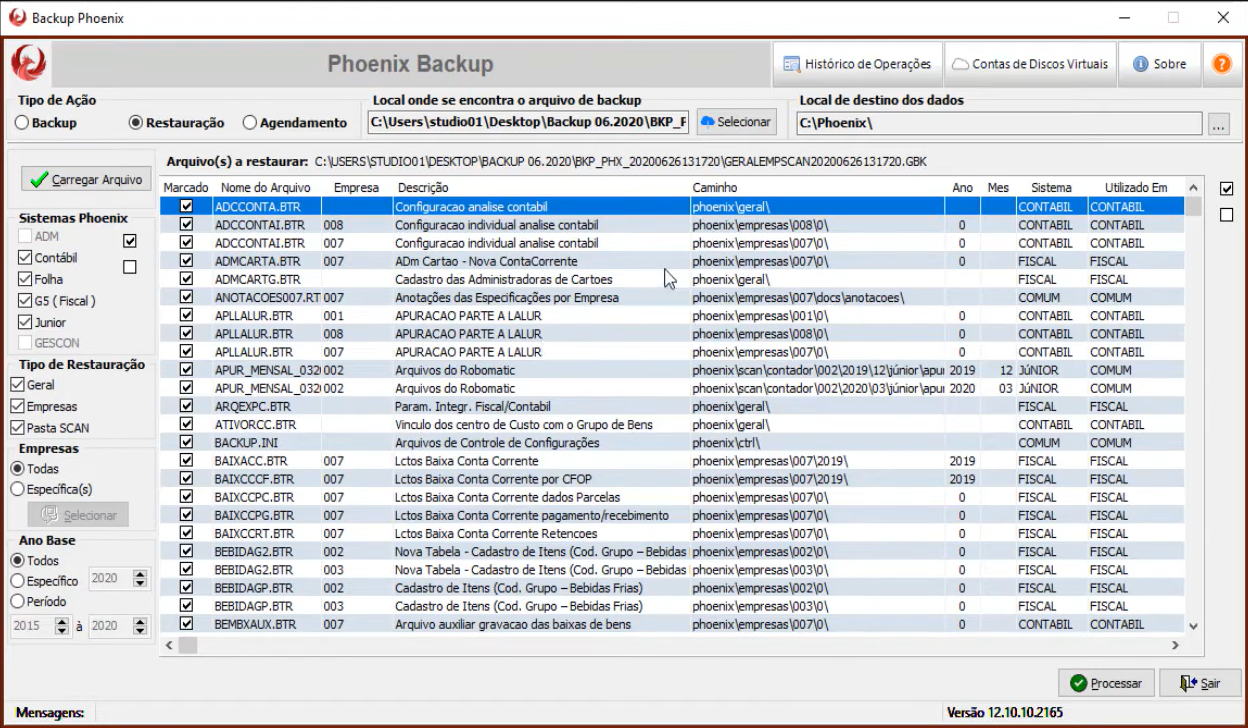Click the Phoenix bird logo icon
The width and height of the screenshot is (1248, 728).
pyautogui.click(x=29, y=64)
